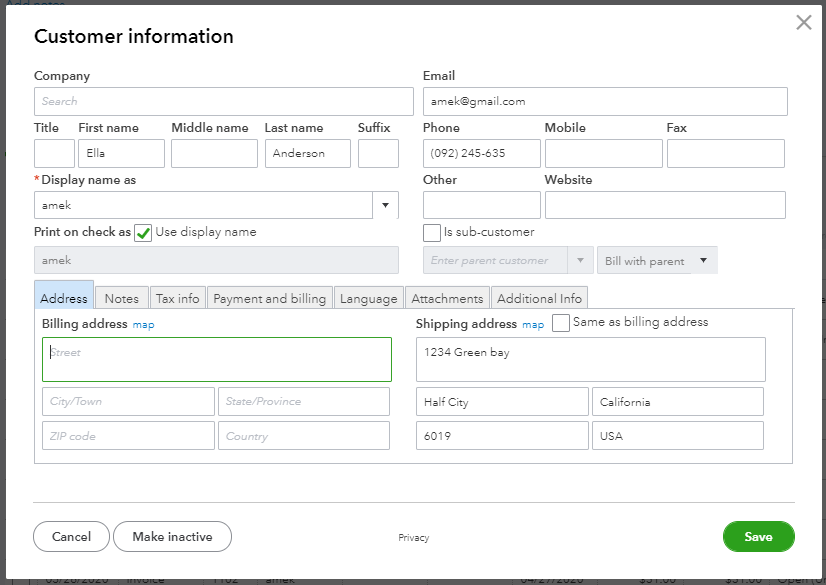Go to Payment and billing tab
The height and width of the screenshot is (585, 826).
point(269,298)
